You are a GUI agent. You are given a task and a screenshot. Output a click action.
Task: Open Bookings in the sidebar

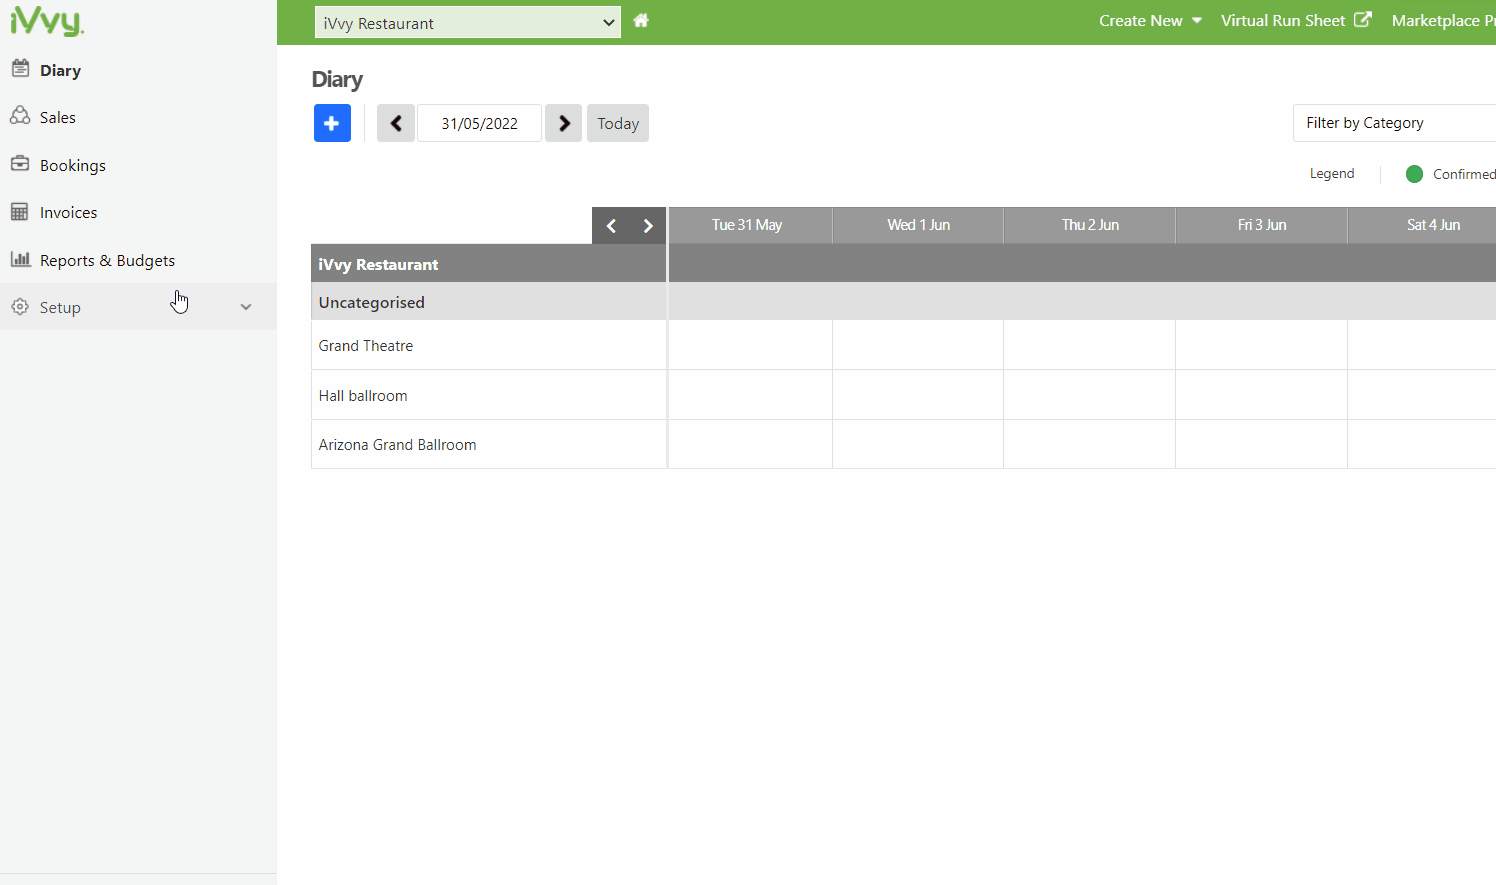point(138,165)
